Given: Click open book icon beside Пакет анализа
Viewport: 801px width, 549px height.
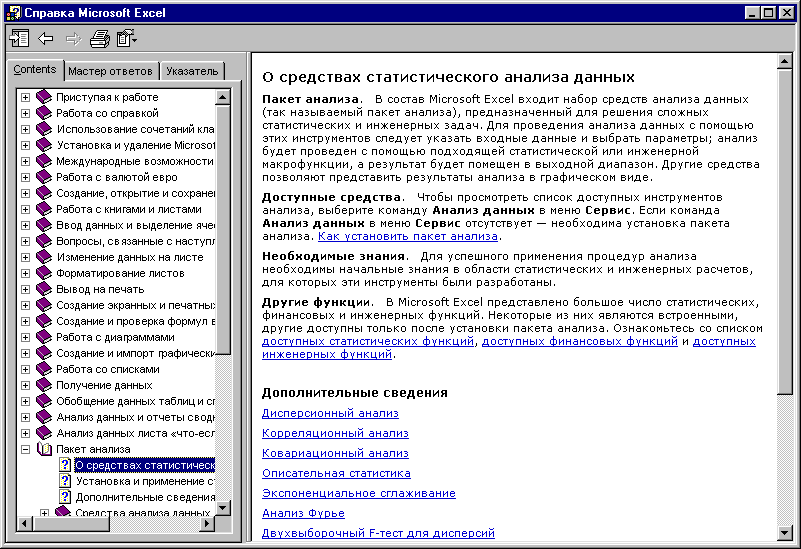Looking at the screenshot, I should click(44, 449).
